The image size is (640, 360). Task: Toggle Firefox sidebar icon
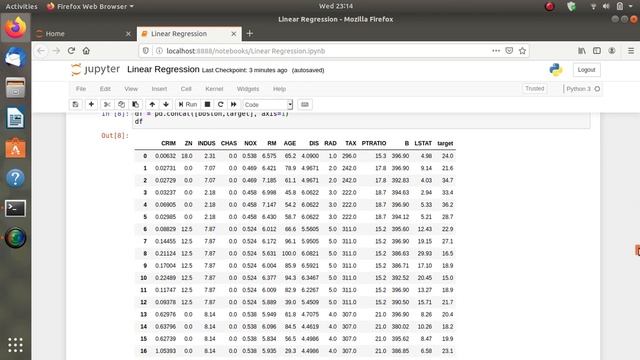597,51
